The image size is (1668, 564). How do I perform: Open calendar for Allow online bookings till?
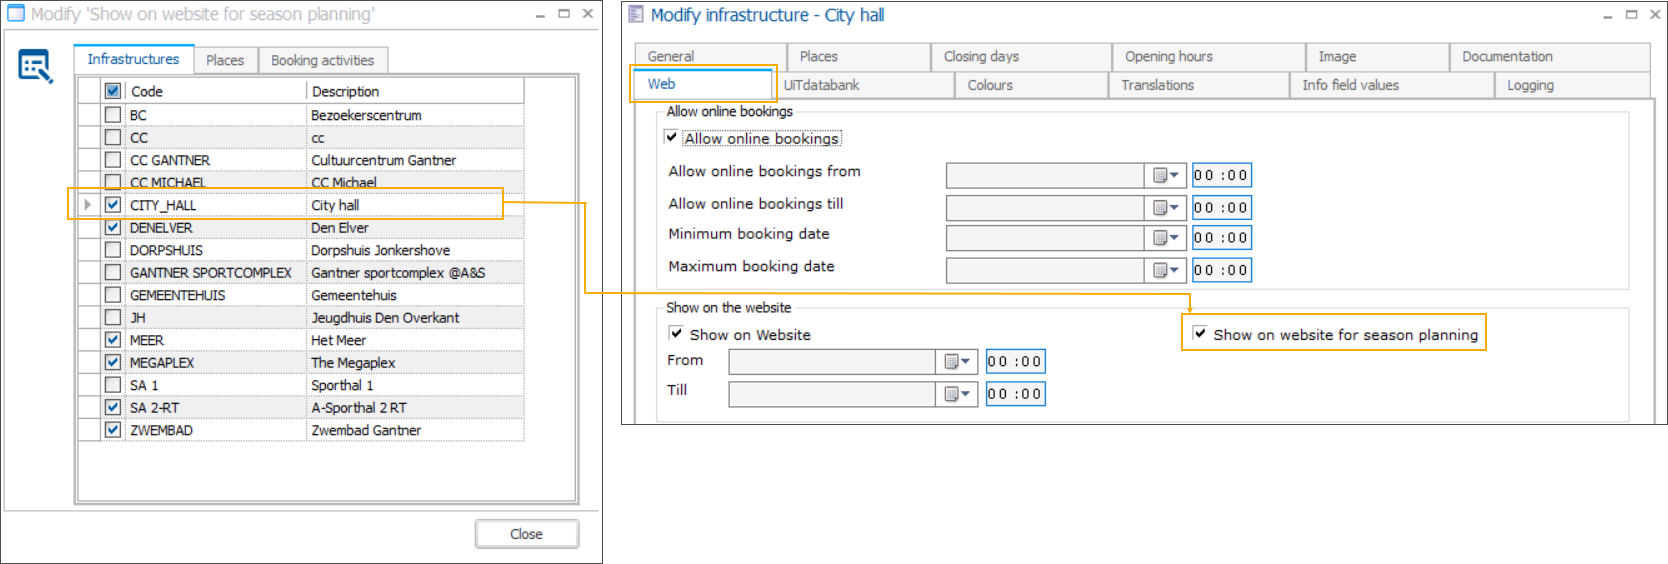(1165, 208)
